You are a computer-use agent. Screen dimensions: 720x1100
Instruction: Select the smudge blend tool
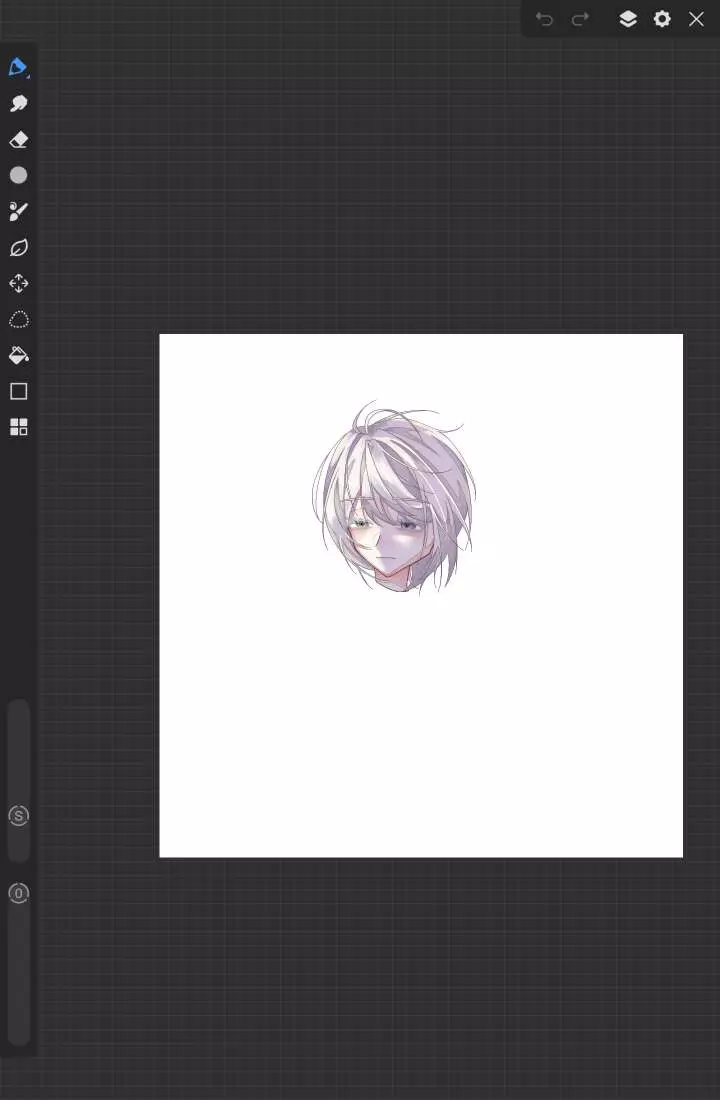point(18,104)
